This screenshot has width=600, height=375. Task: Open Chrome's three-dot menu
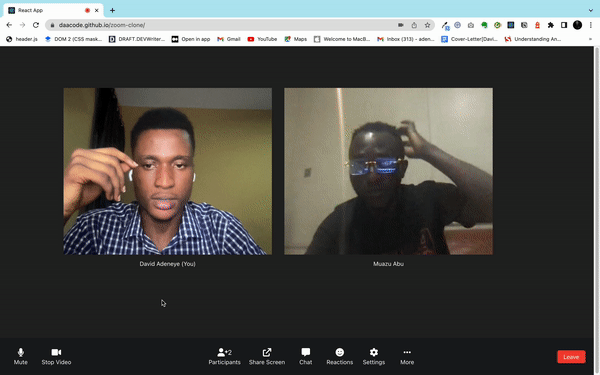591,25
